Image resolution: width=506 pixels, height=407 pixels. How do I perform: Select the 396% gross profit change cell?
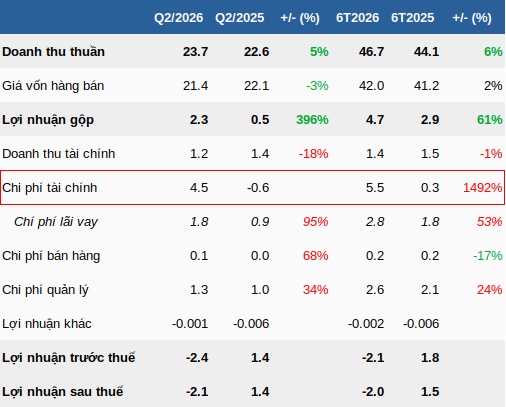312,120
